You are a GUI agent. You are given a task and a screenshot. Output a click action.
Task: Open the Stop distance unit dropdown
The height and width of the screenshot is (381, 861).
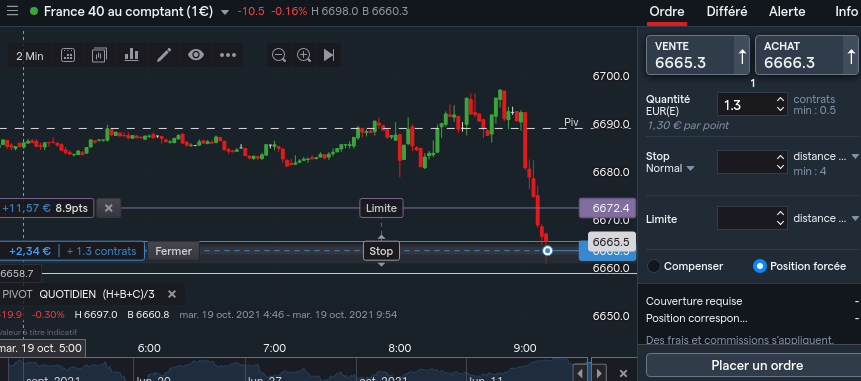[x=826, y=156]
